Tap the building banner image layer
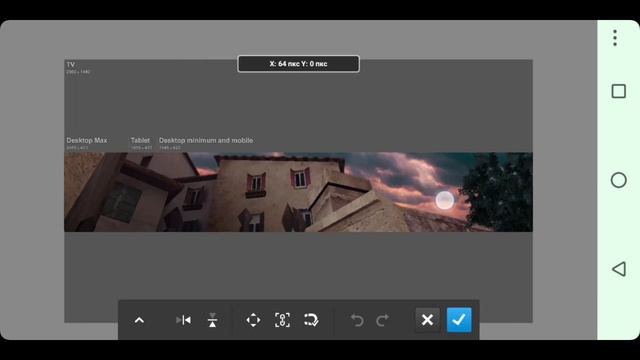This screenshot has height=360, width=640. click(x=298, y=192)
